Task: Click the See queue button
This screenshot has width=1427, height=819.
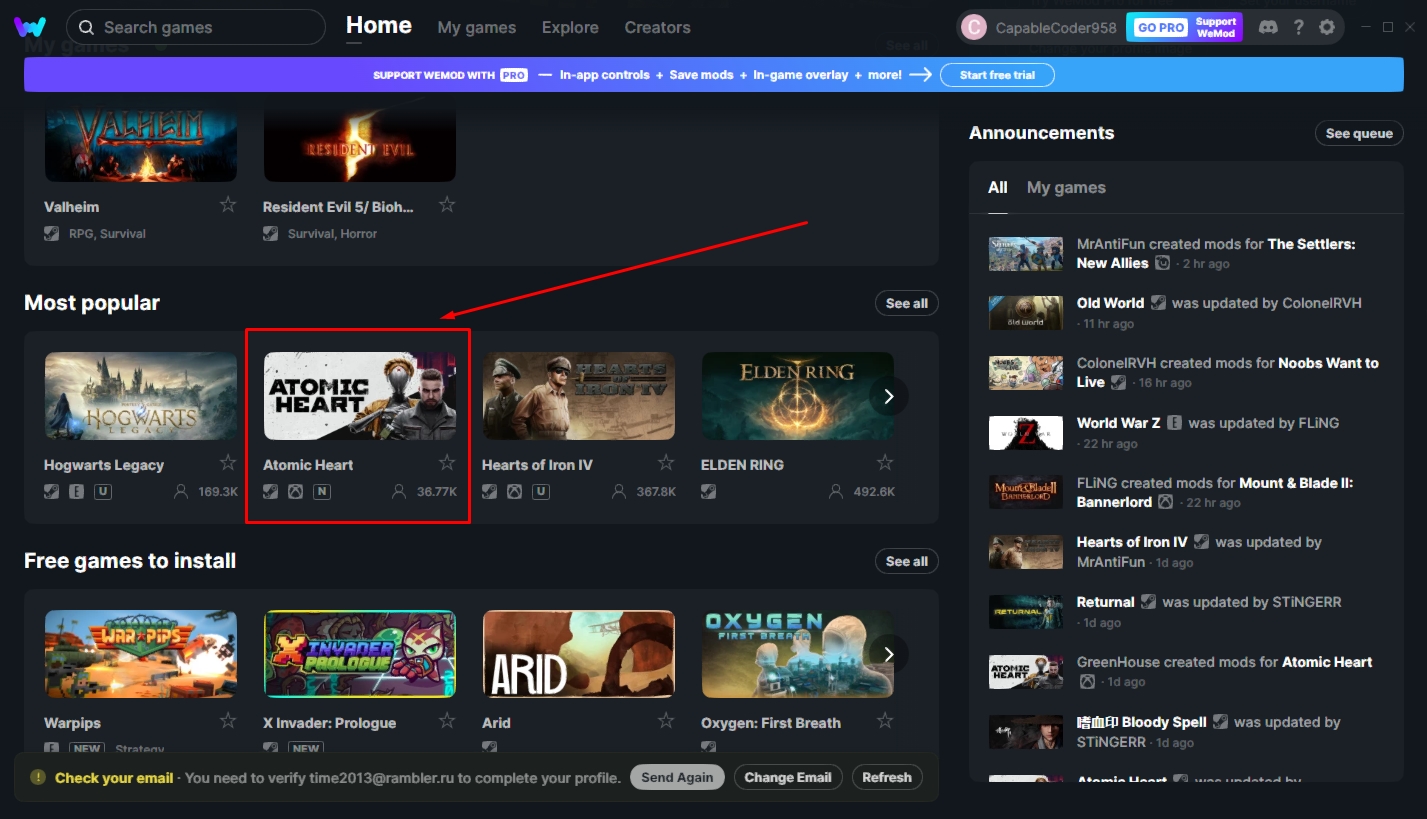Action: point(1359,134)
